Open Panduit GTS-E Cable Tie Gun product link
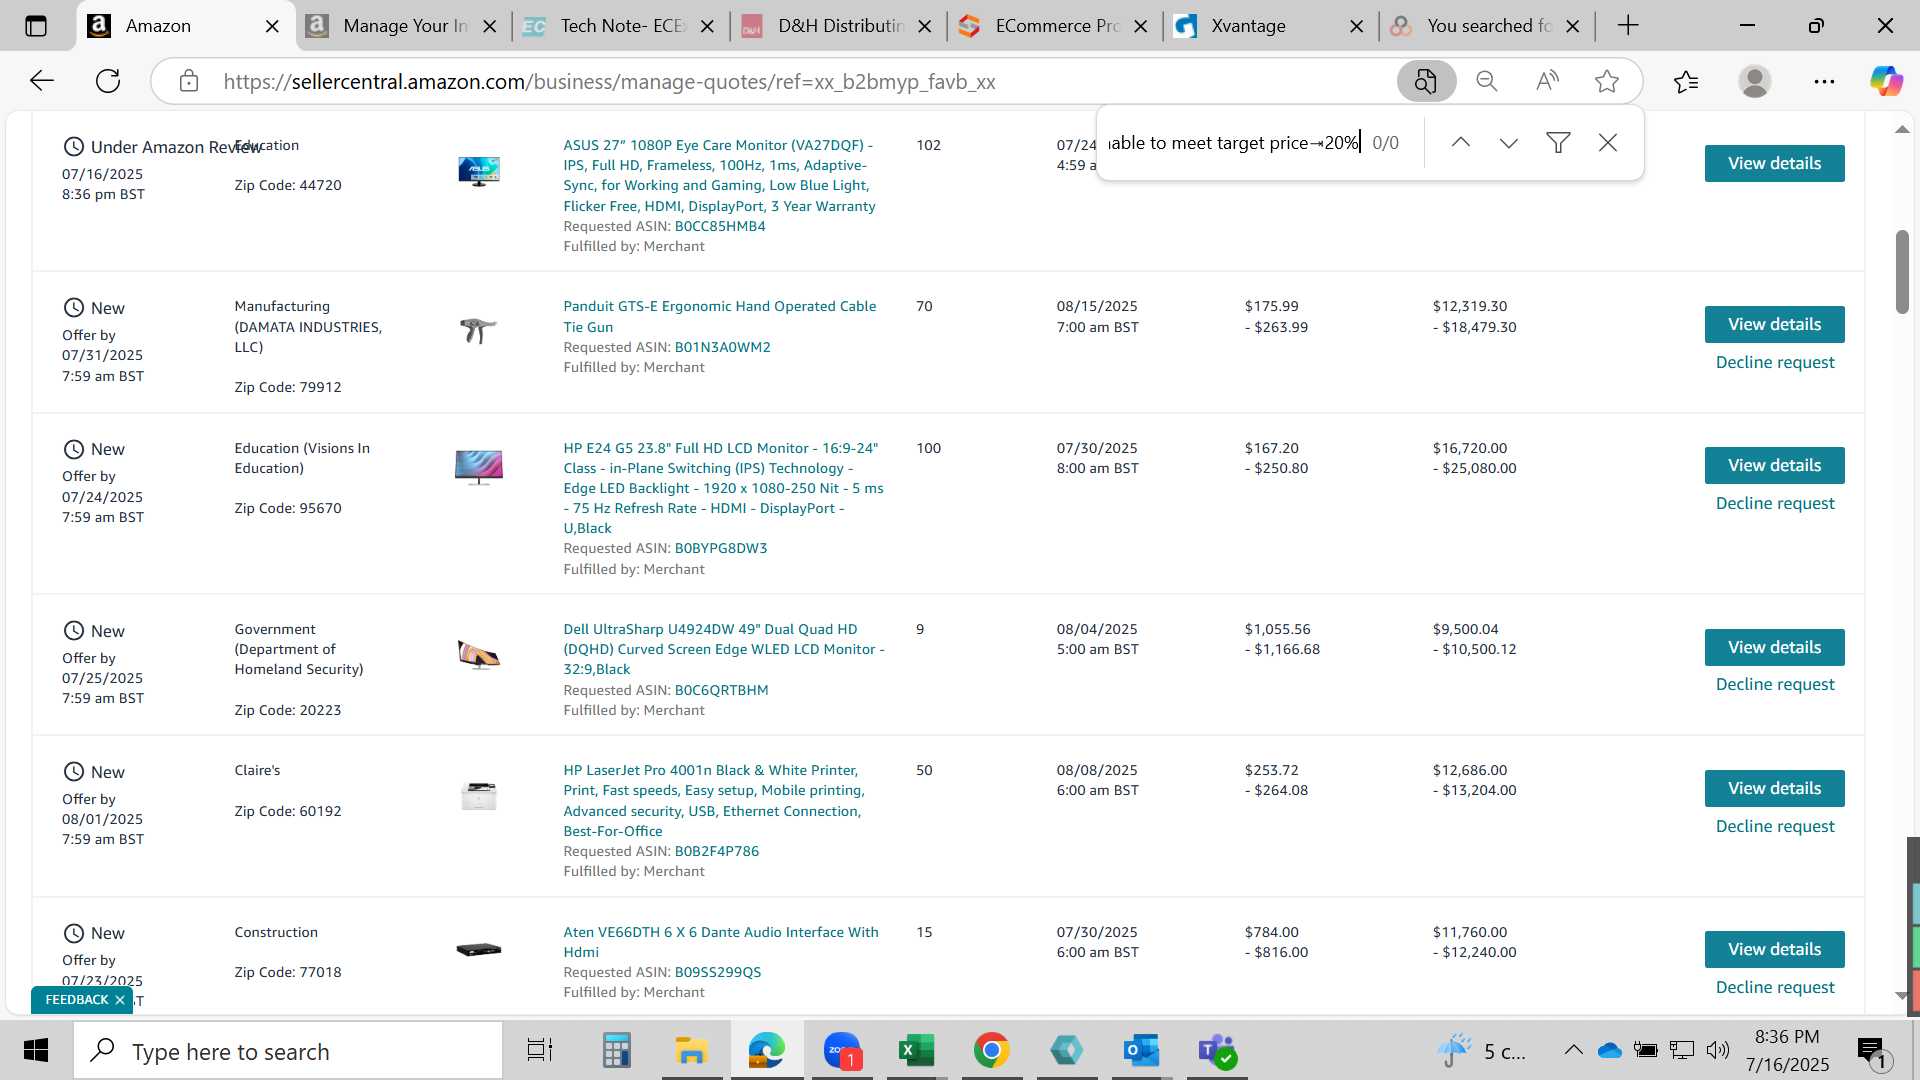Image resolution: width=1920 pixels, height=1080 pixels. [719, 316]
